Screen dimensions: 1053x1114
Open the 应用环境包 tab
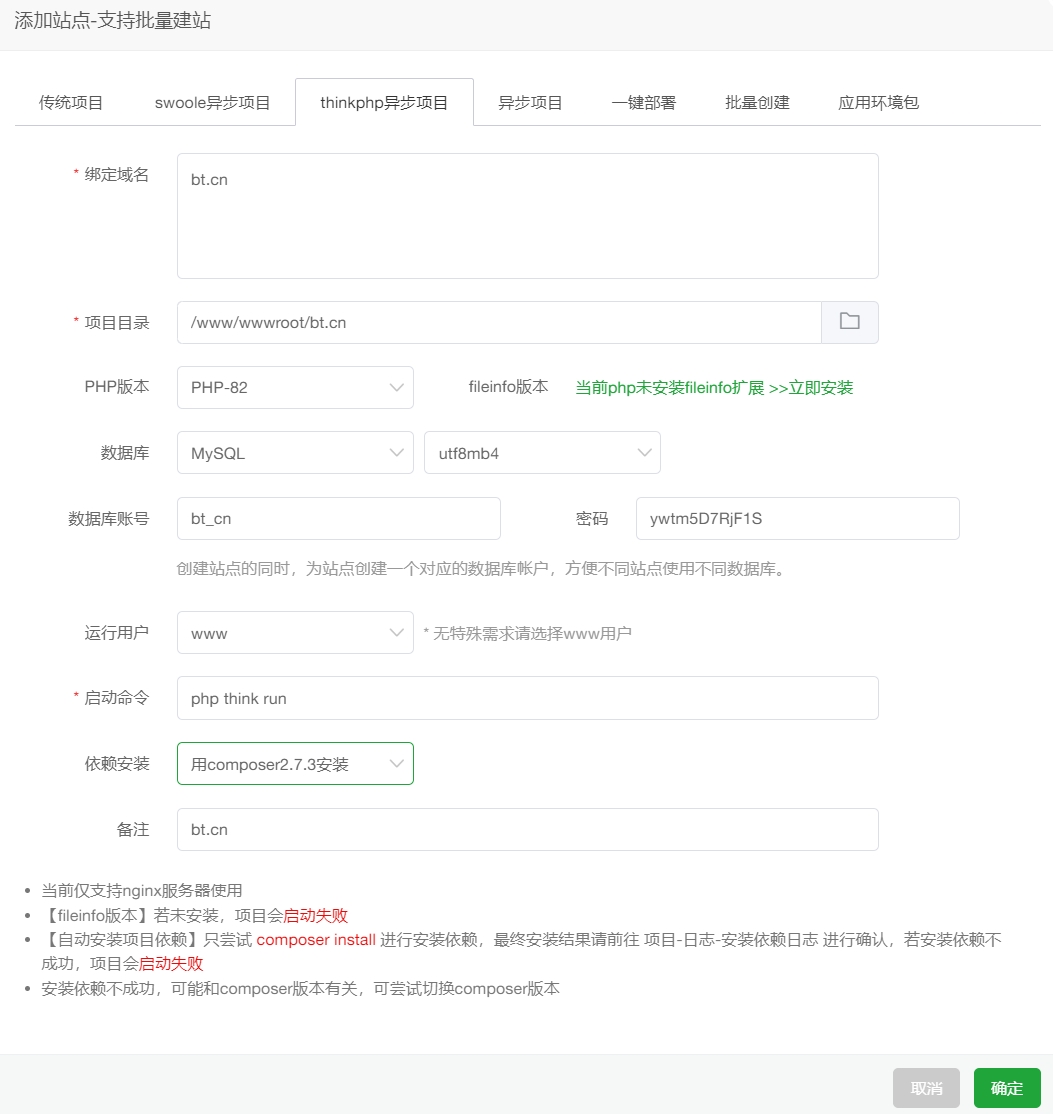point(877,101)
